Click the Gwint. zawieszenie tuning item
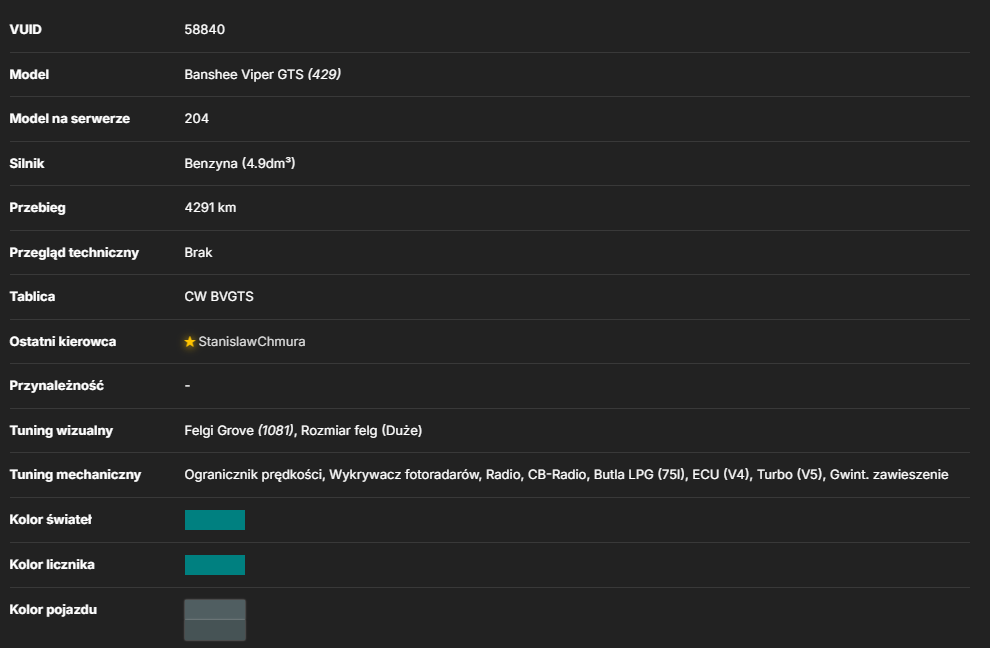990x648 pixels. pyautogui.click(x=889, y=475)
